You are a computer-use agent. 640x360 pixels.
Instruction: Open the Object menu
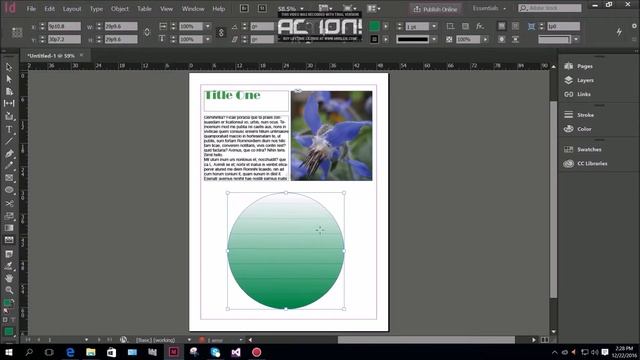(x=120, y=9)
